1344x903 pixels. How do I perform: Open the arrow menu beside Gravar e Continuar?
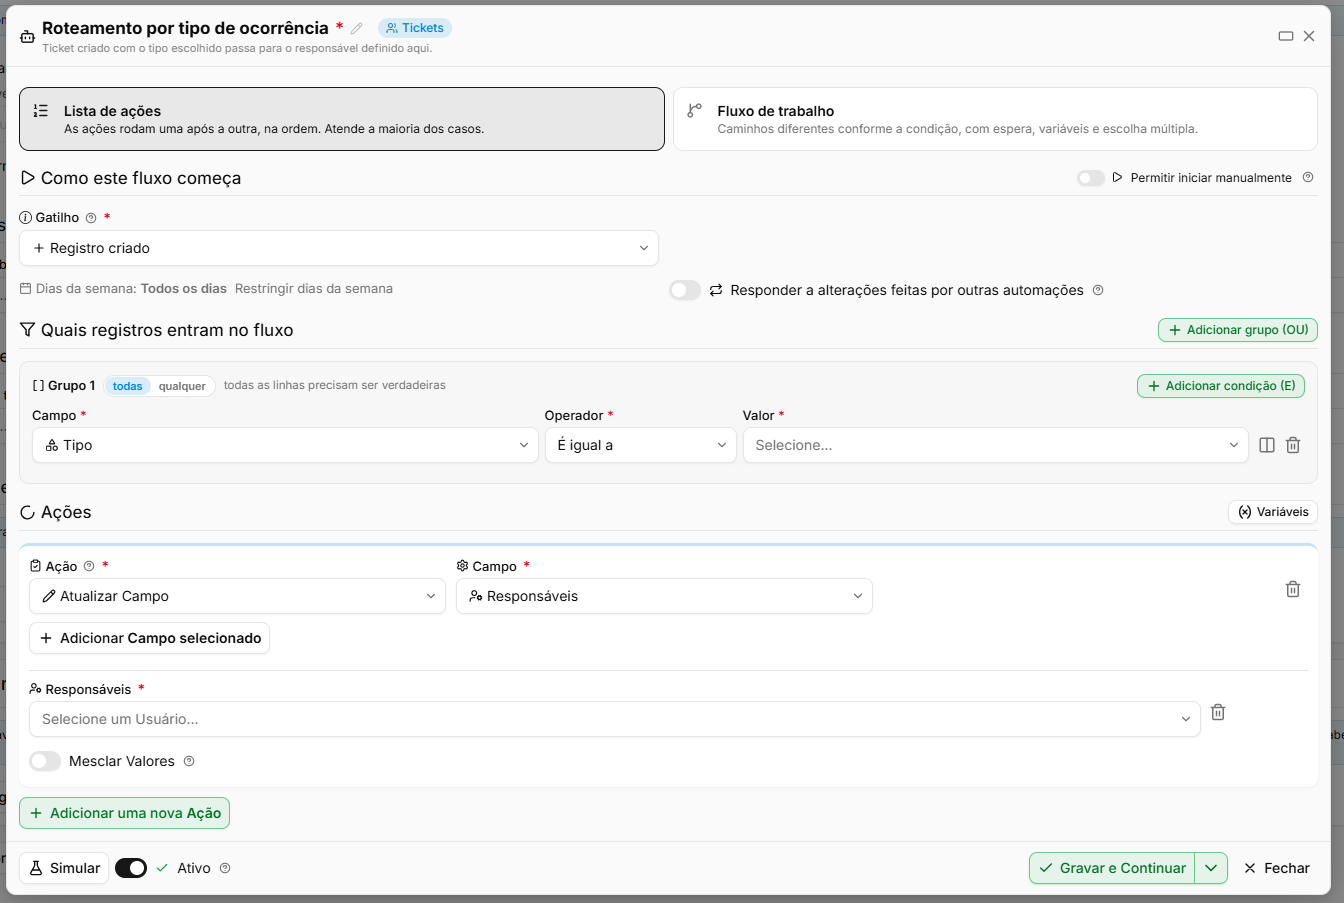(x=1211, y=868)
